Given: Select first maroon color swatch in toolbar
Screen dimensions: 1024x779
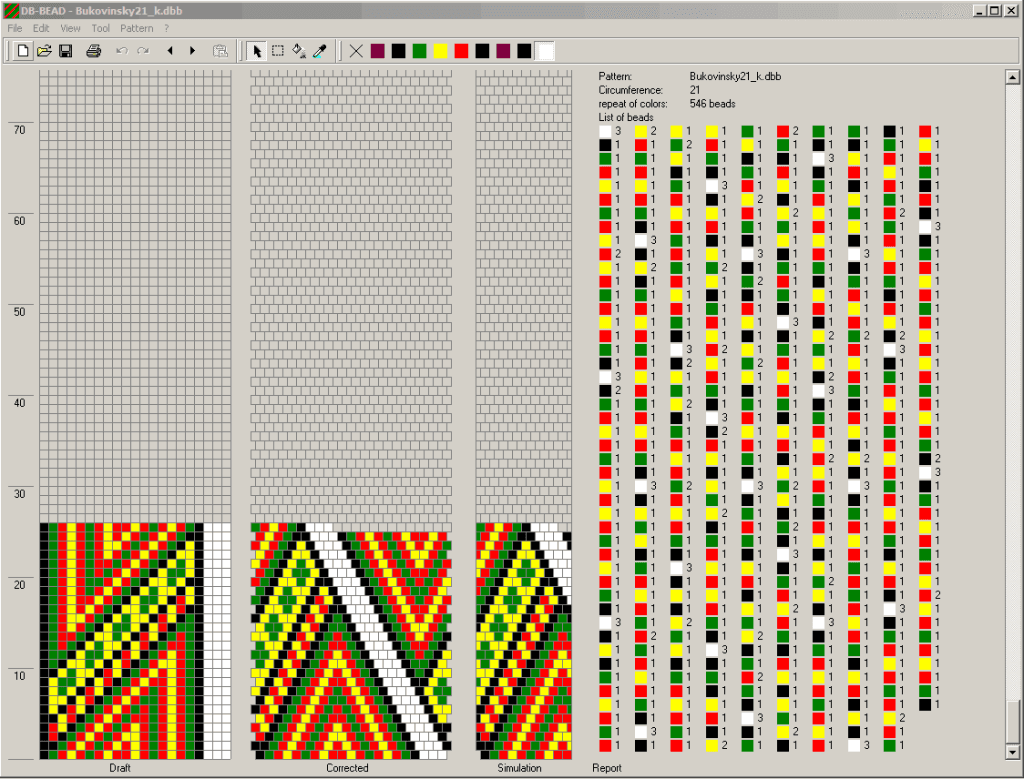Looking at the screenshot, I should [377, 51].
